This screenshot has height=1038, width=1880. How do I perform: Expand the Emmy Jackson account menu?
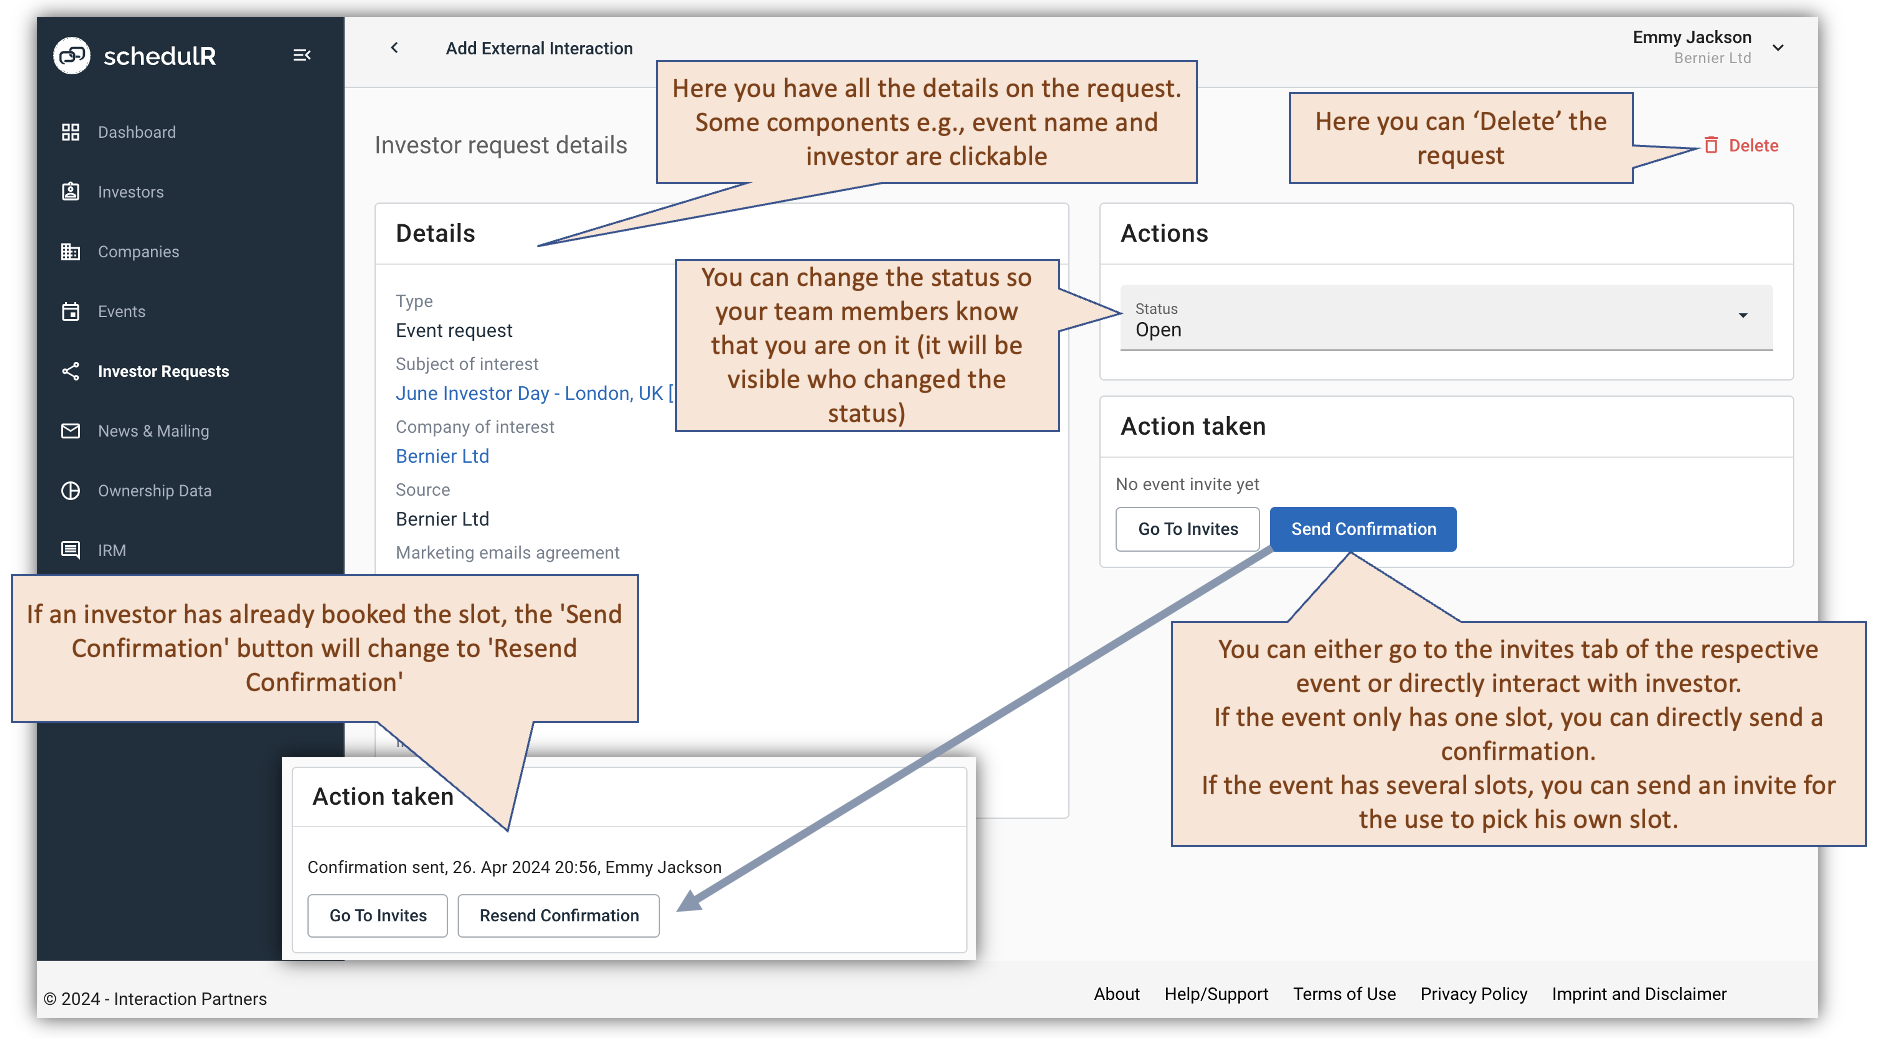[1778, 47]
